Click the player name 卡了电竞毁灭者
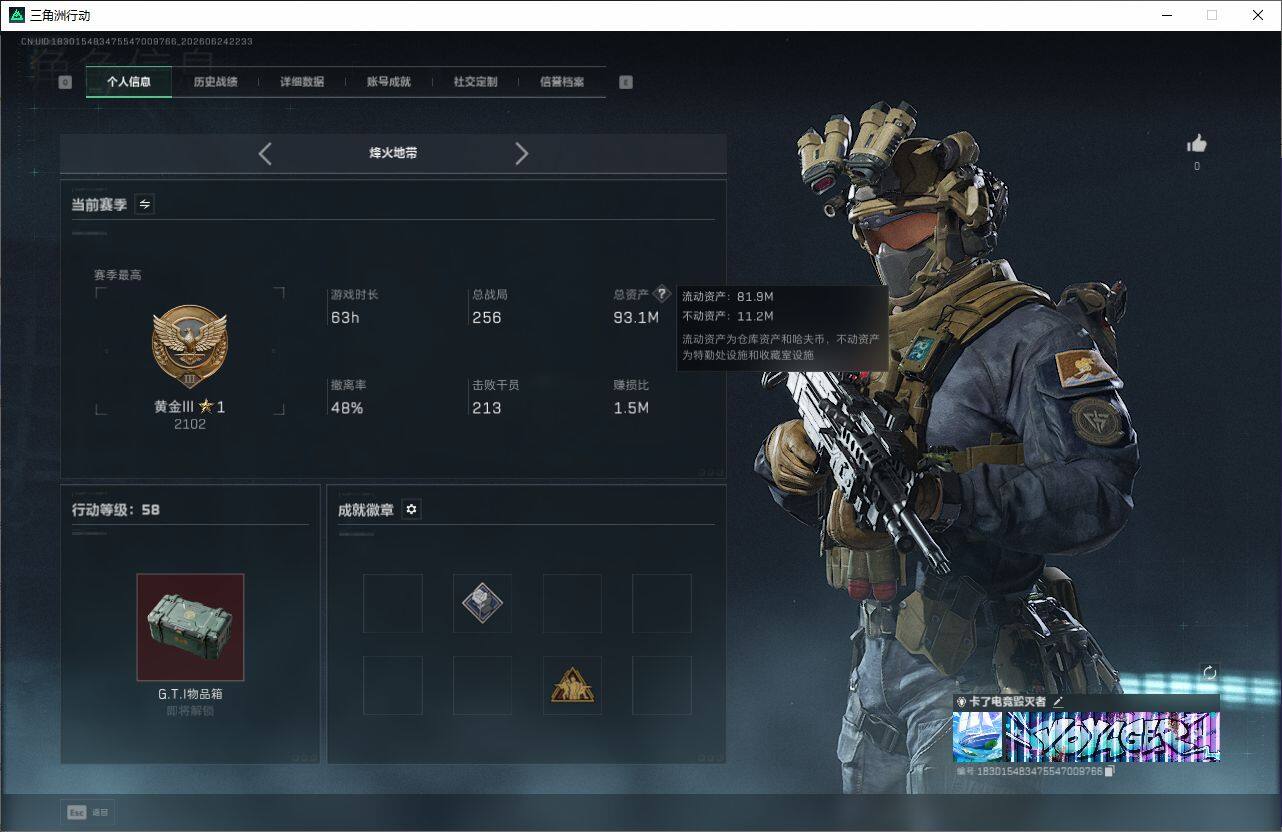Image resolution: width=1282 pixels, height=832 pixels. click(x=1007, y=702)
